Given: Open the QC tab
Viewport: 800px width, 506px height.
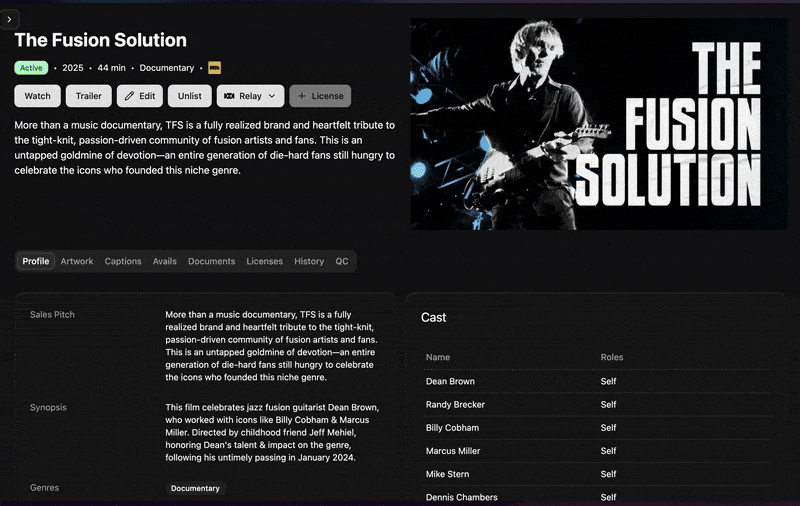Looking at the screenshot, I should 342,261.
